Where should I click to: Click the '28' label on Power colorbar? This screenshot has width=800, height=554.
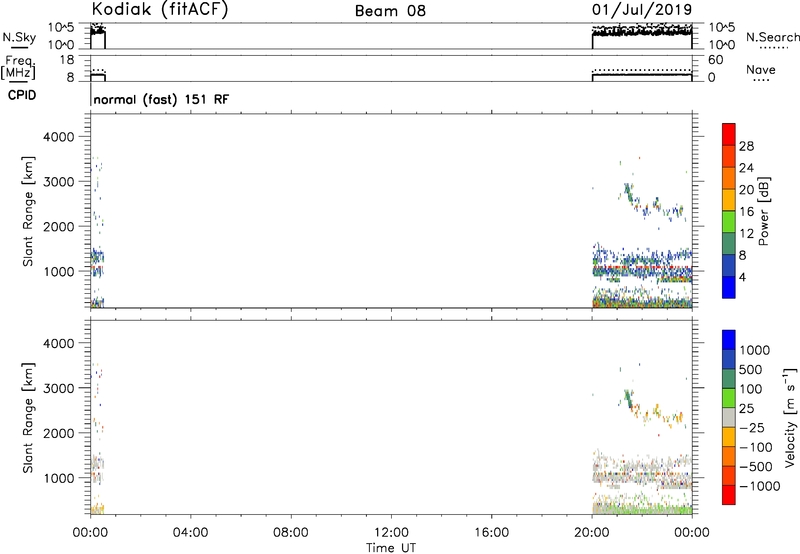(x=746, y=146)
